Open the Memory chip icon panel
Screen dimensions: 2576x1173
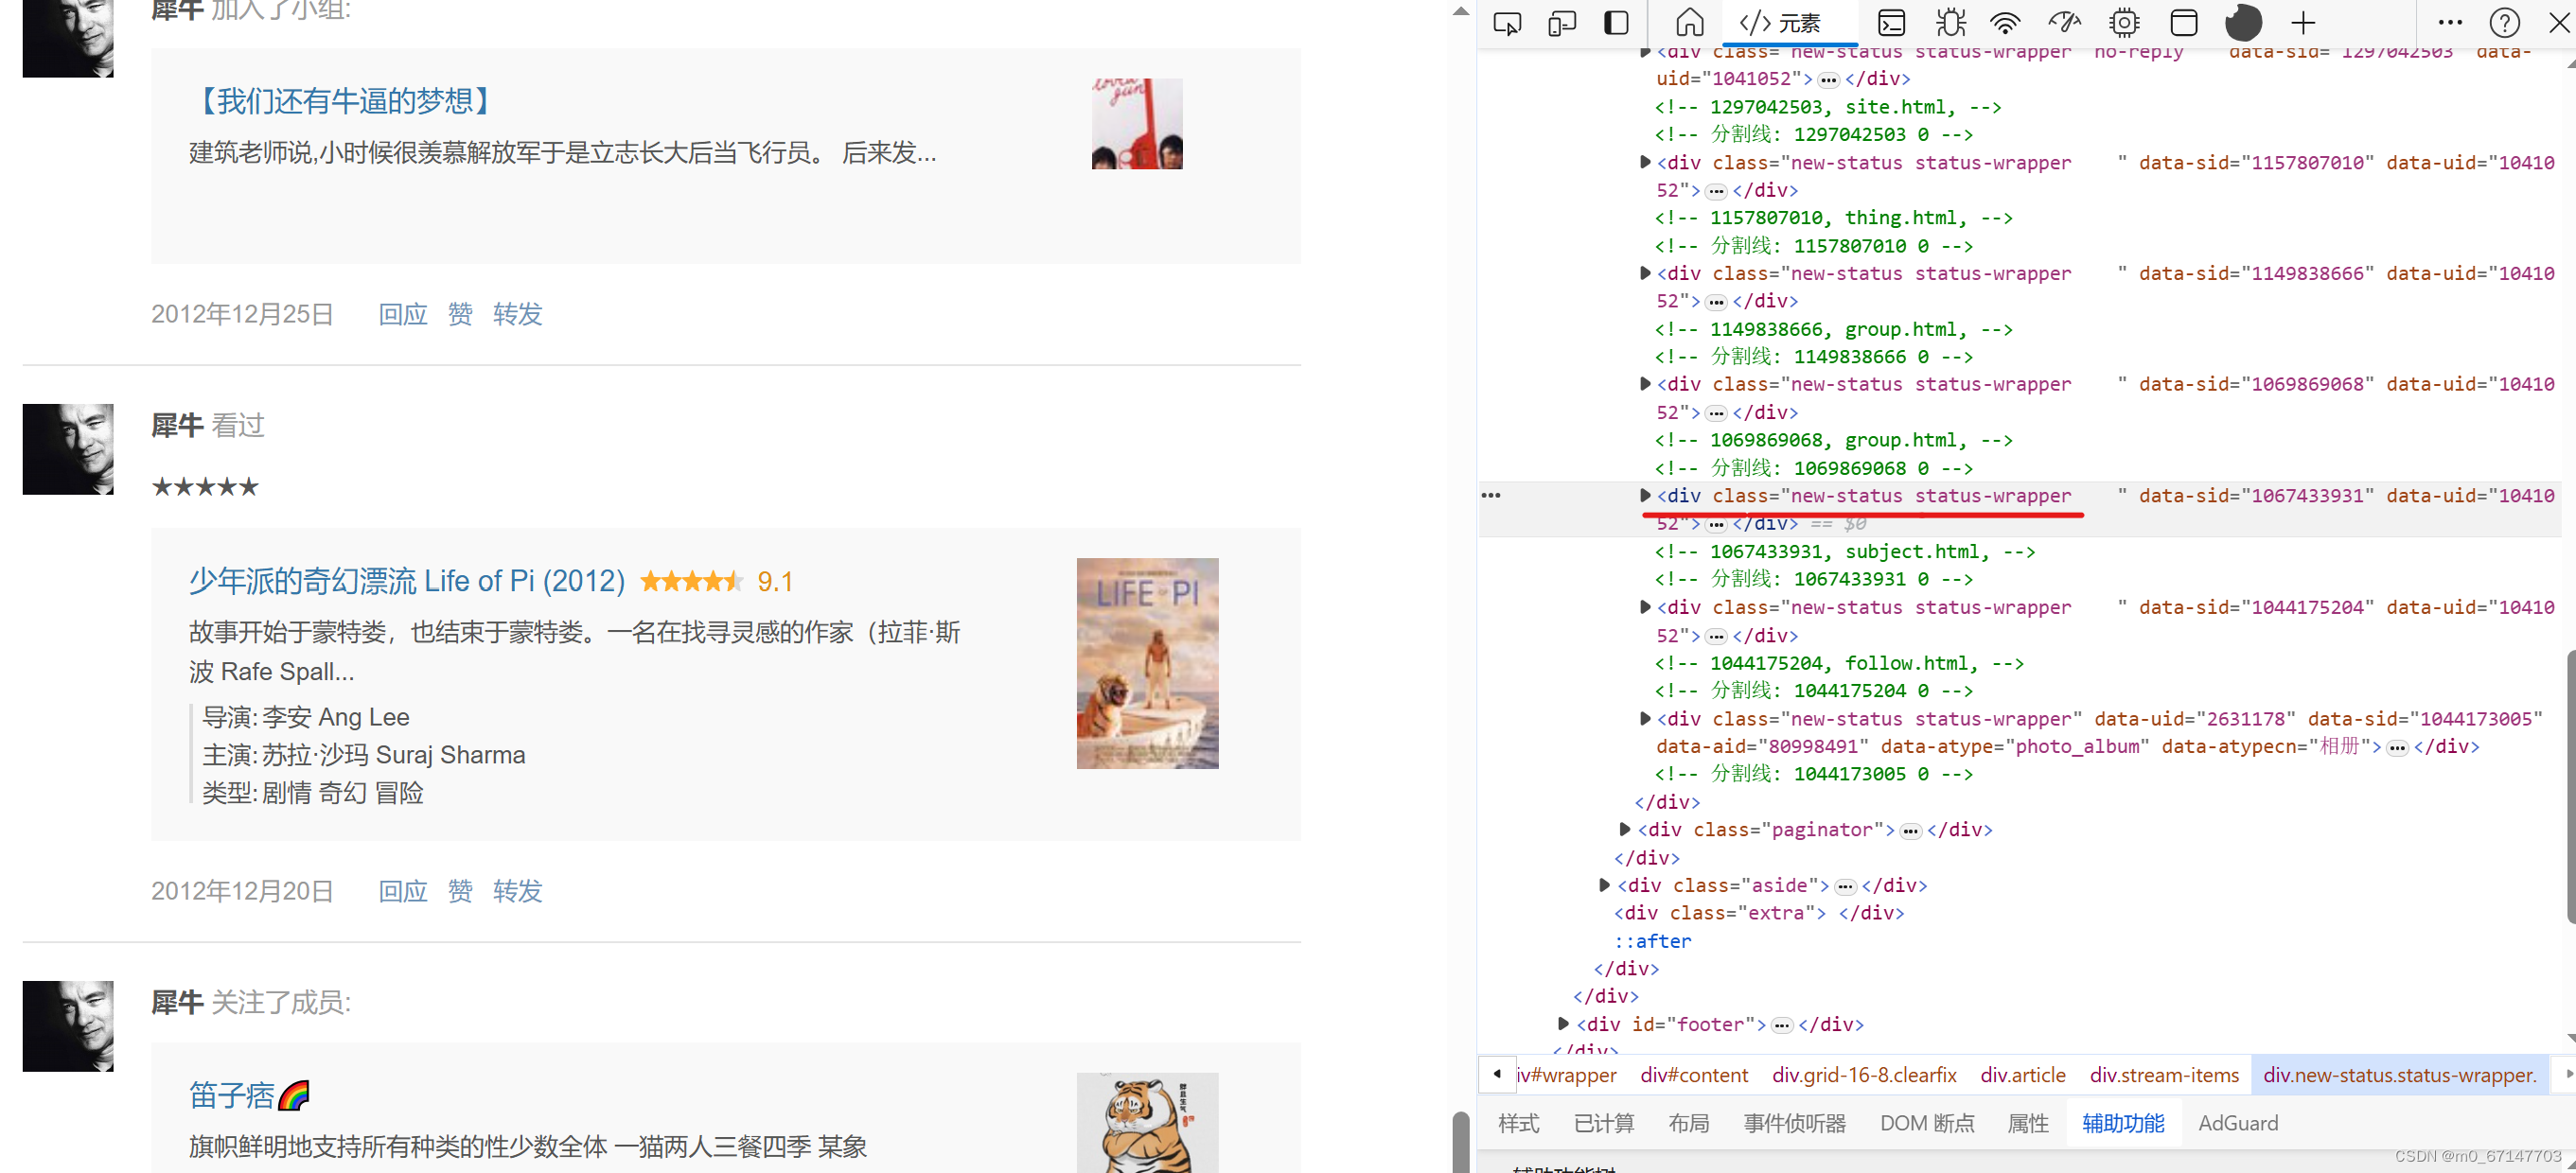click(x=2124, y=23)
